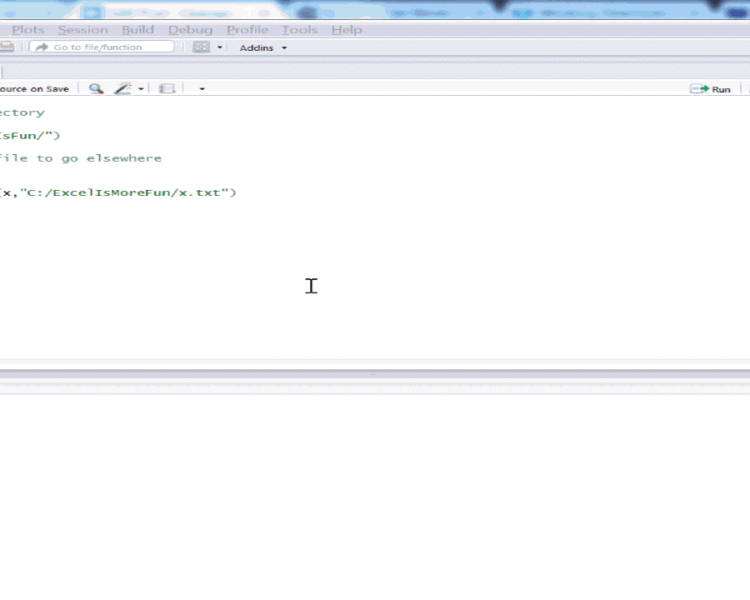Expand dropdown arrow next to notebook icon
The height and width of the screenshot is (600, 750).
pyautogui.click(x=202, y=89)
